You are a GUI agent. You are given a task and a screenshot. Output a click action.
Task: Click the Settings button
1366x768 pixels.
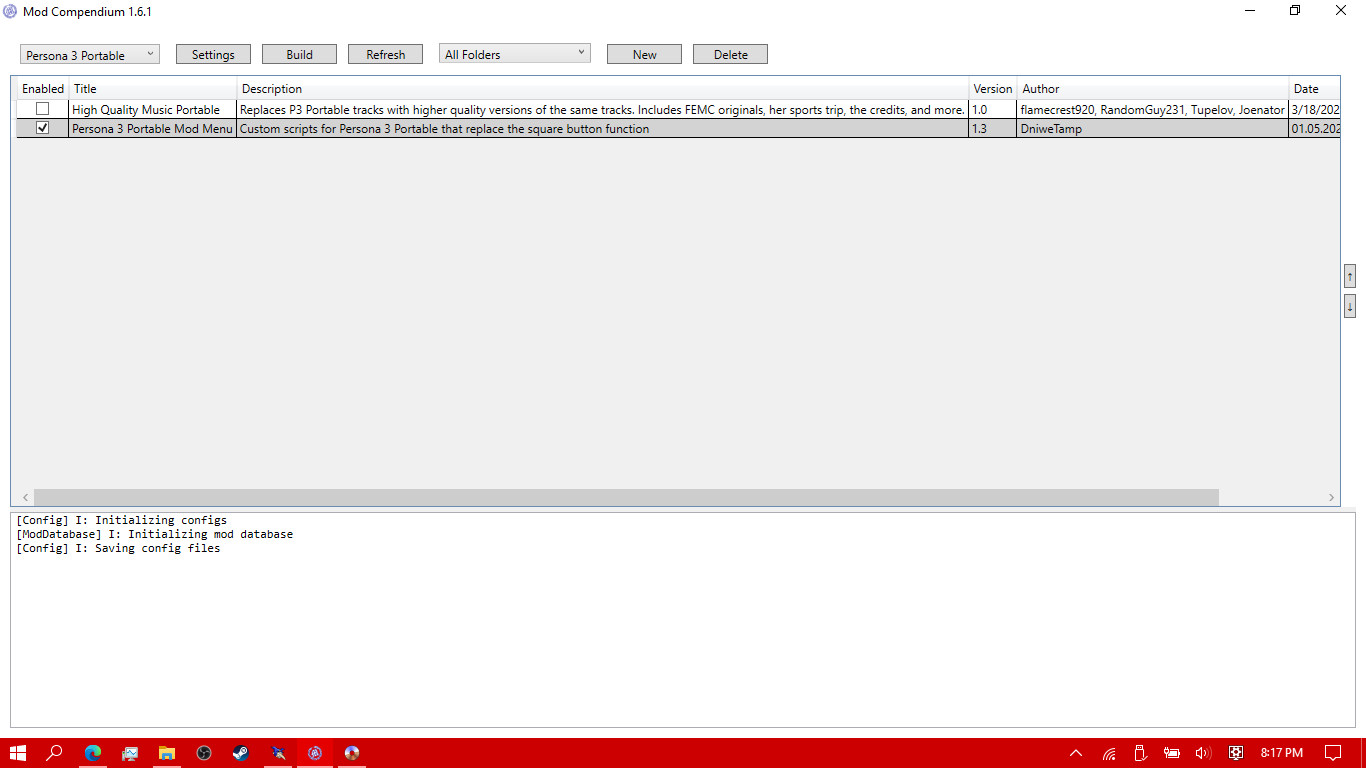[x=213, y=54]
